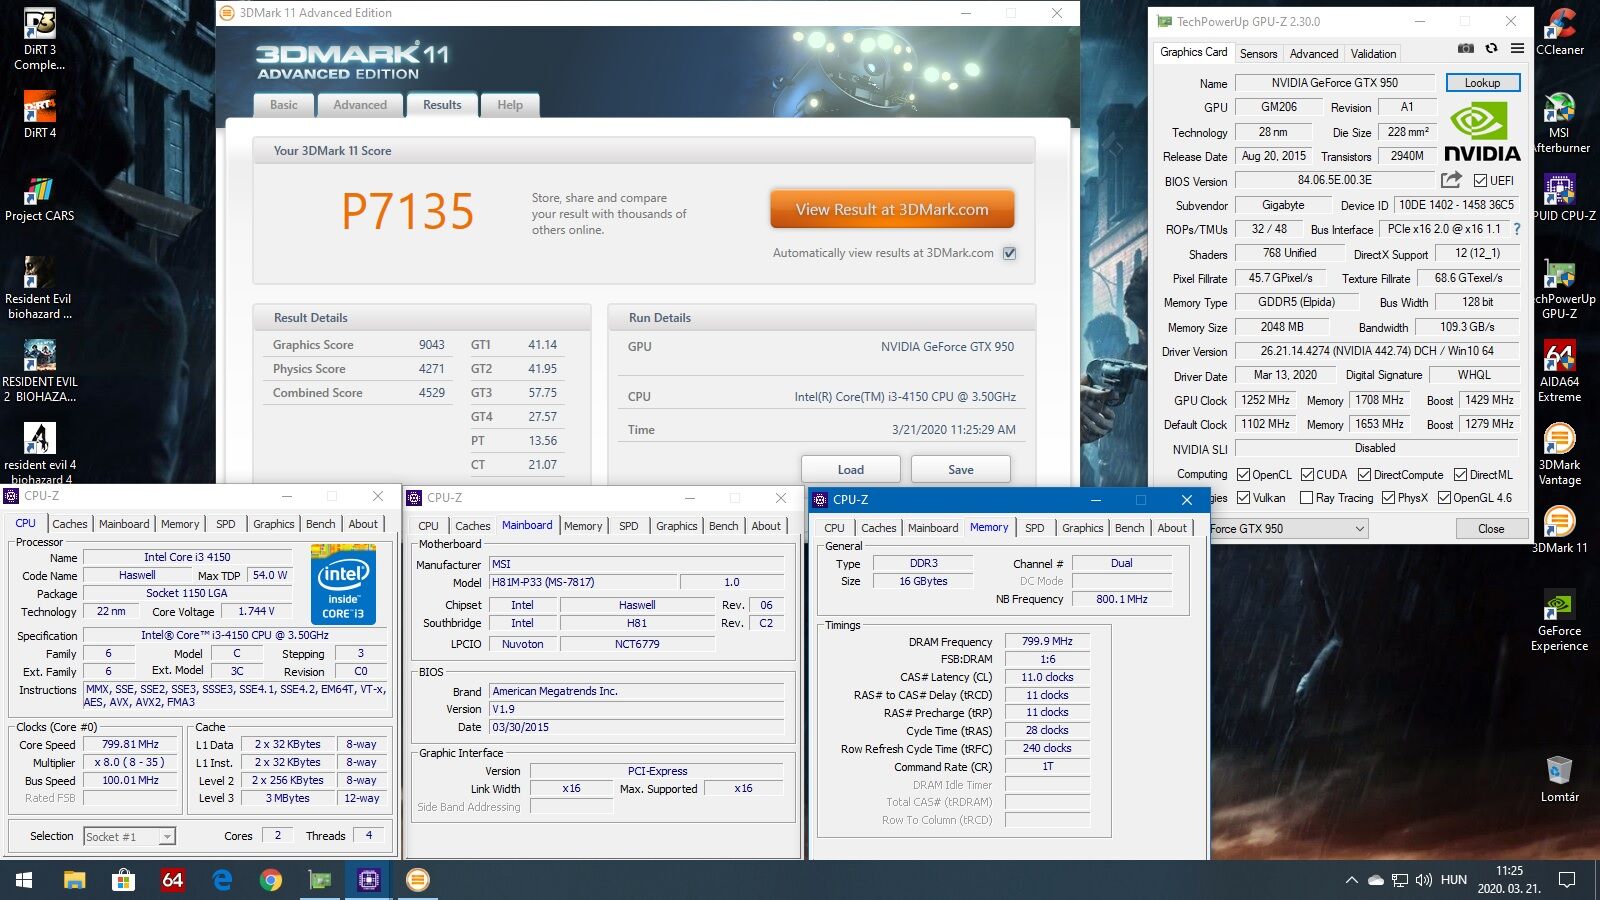Toggle the Vulkan checkbox in GPU-Z
1600x900 pixels.
point(1243,498)
